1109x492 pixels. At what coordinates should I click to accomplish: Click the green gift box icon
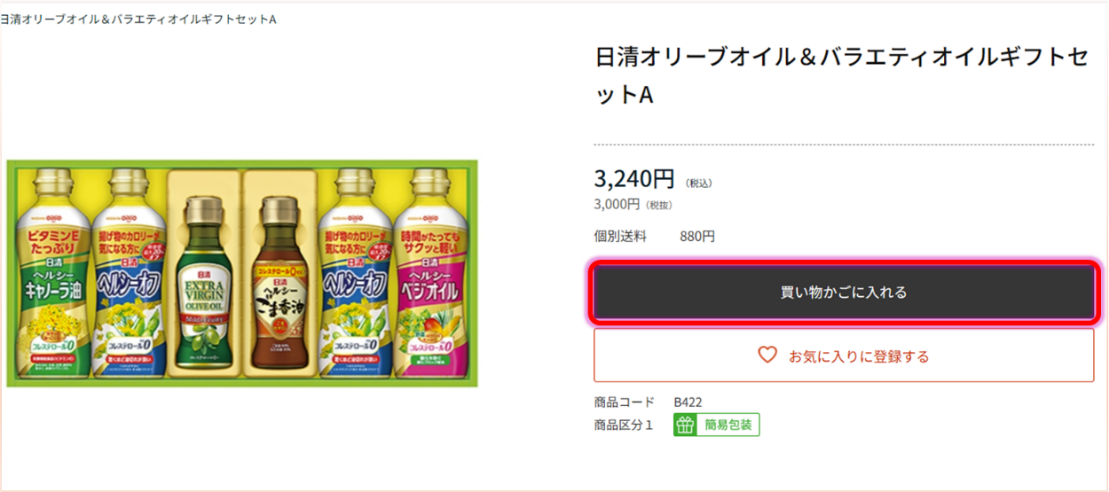(x=684, y=425)
